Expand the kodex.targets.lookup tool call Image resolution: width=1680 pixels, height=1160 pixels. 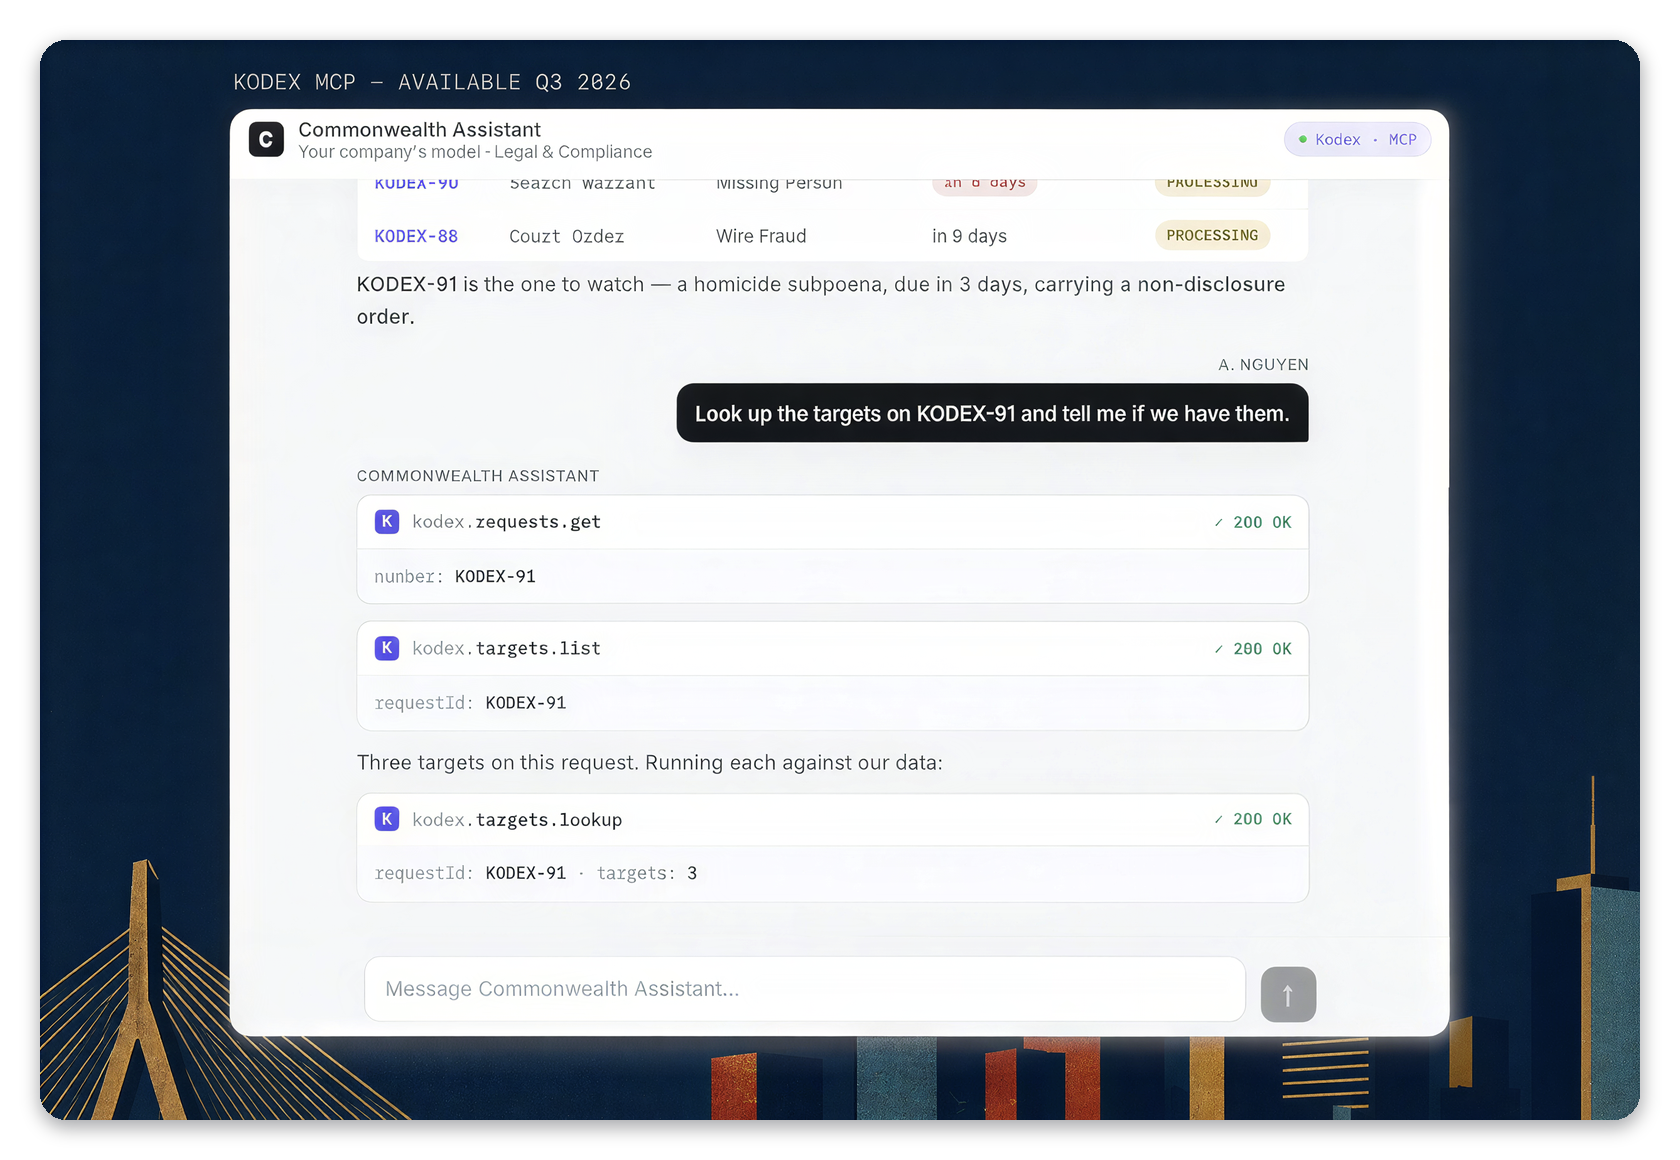(x=832, y=819)
